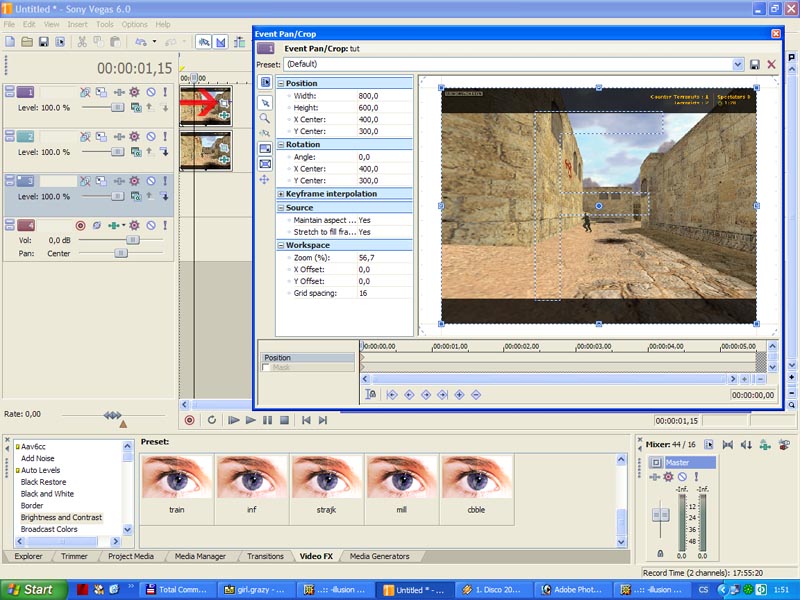Toggle Lock Aspect Ratio icon in Pan/Crop
This screenshot has width=800, height=600.
[x=265, y=148]
